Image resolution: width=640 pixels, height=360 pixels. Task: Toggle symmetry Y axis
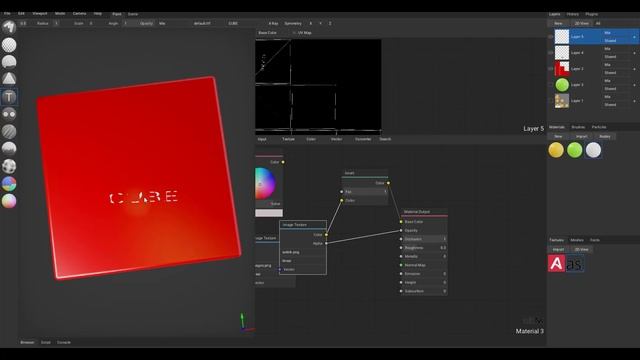(x=320, y=23)
